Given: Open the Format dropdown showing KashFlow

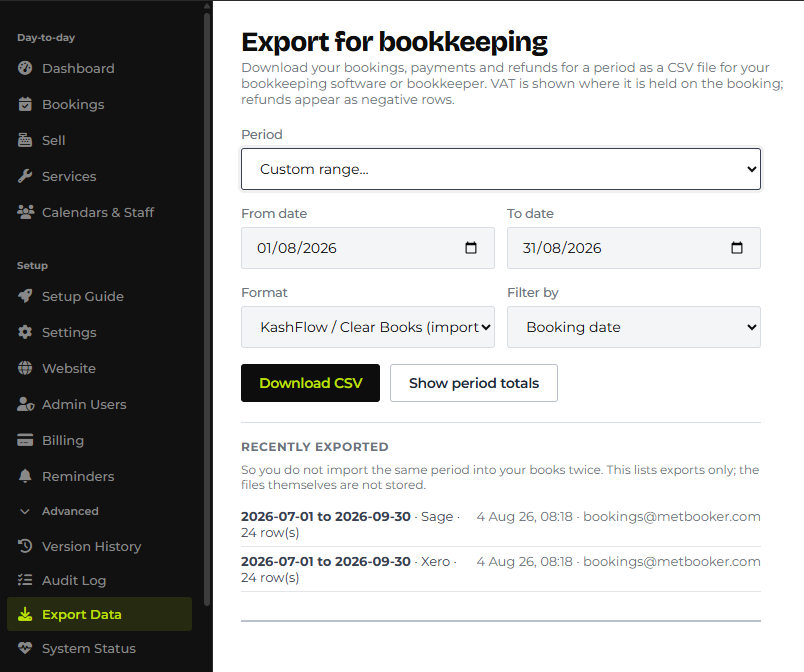Looking at the screenshot, I should (x=368, y=327).
